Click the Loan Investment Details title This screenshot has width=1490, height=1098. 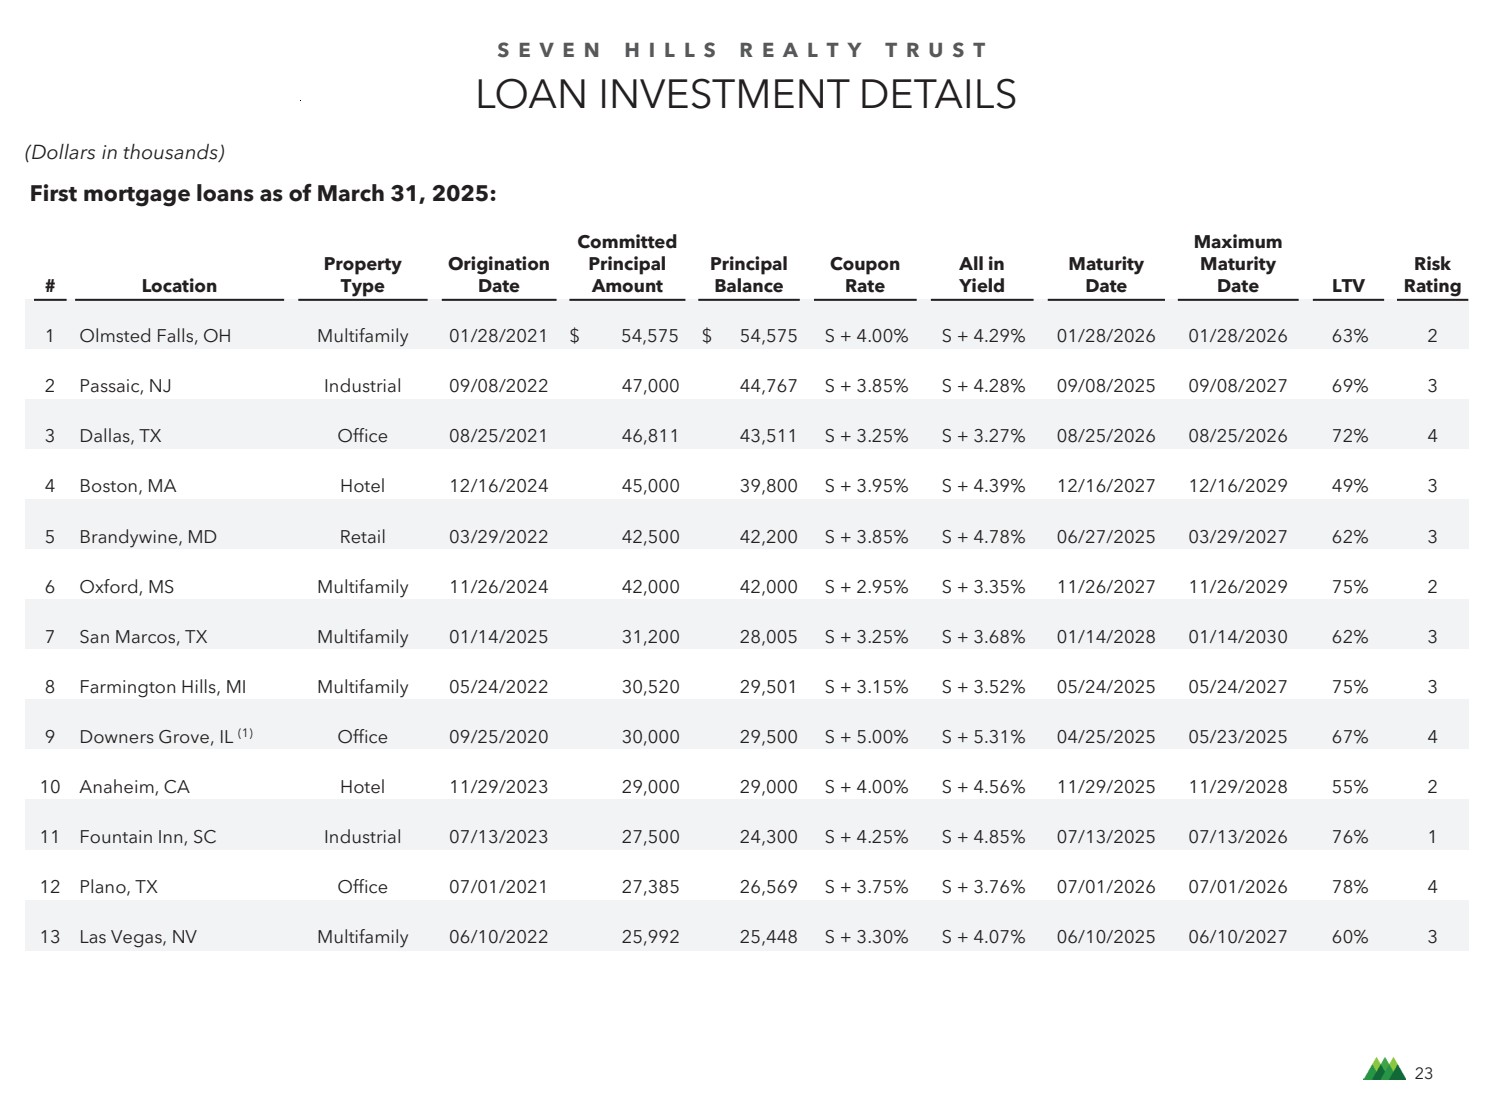[x=745, y=95]
